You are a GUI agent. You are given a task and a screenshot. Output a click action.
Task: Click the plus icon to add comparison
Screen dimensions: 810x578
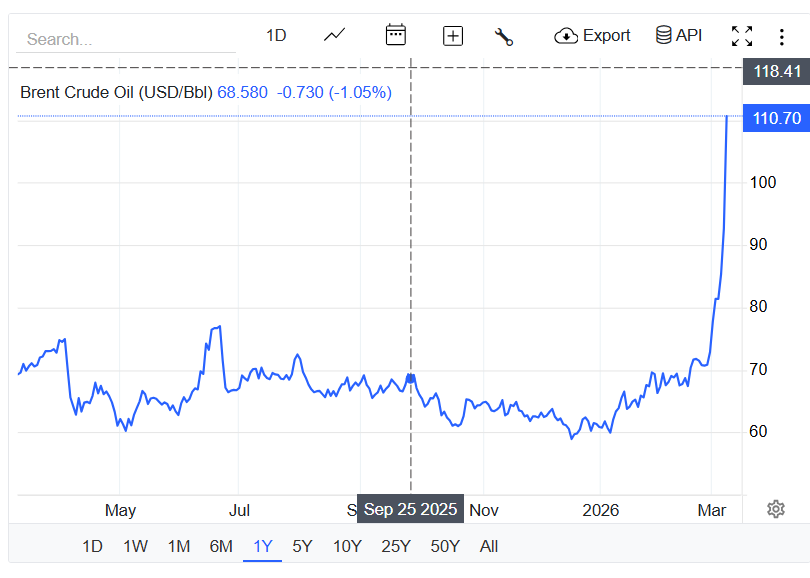[453, 36]
